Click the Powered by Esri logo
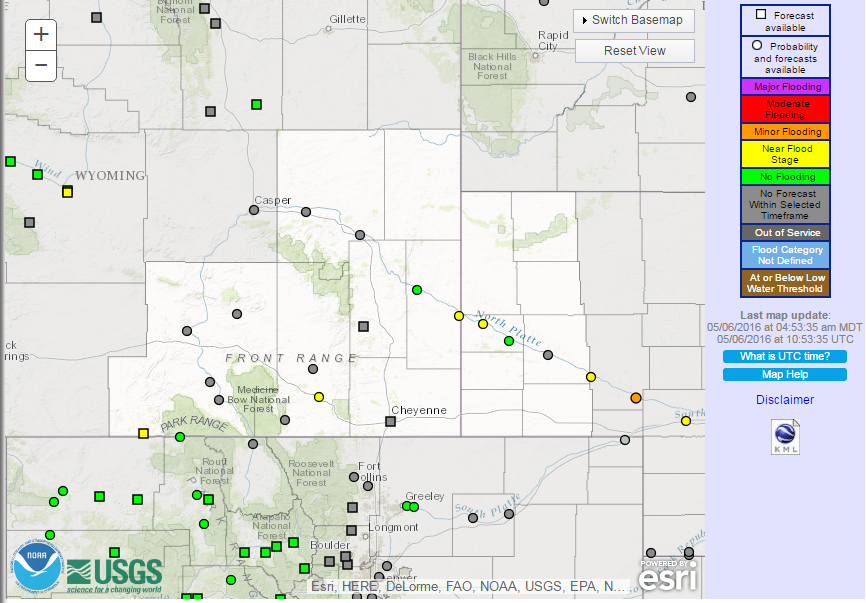The height and width of the screenshot is (603, 866). point(668,576)
